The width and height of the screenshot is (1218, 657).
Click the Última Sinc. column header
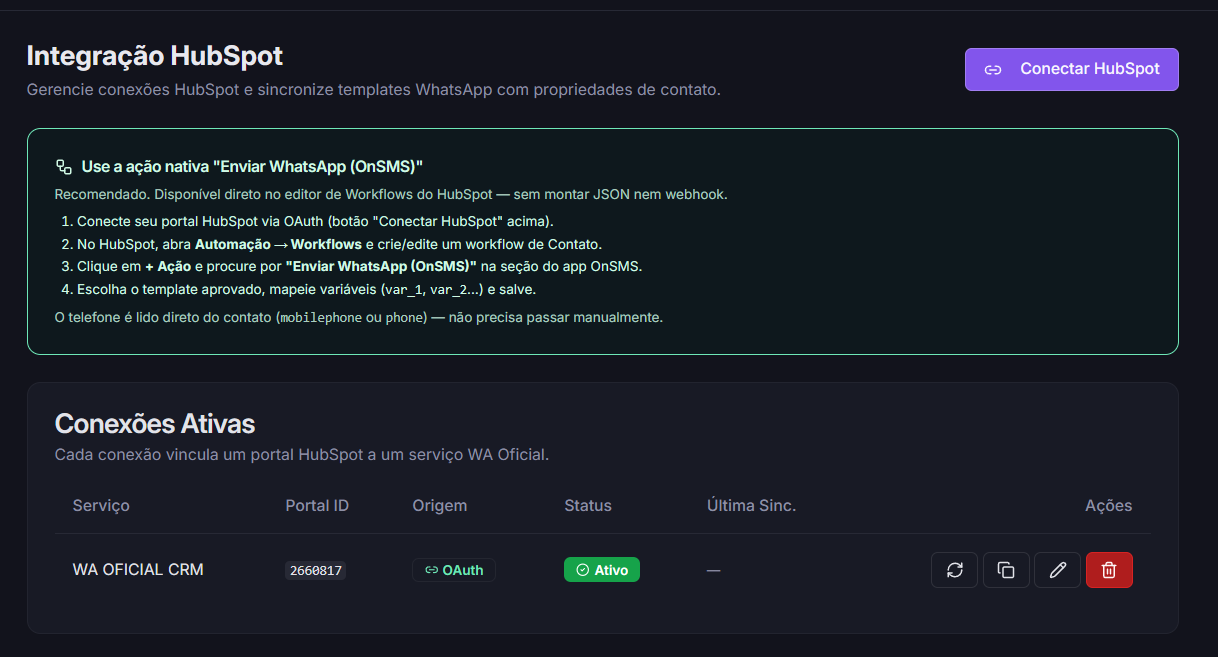point(751,506)
